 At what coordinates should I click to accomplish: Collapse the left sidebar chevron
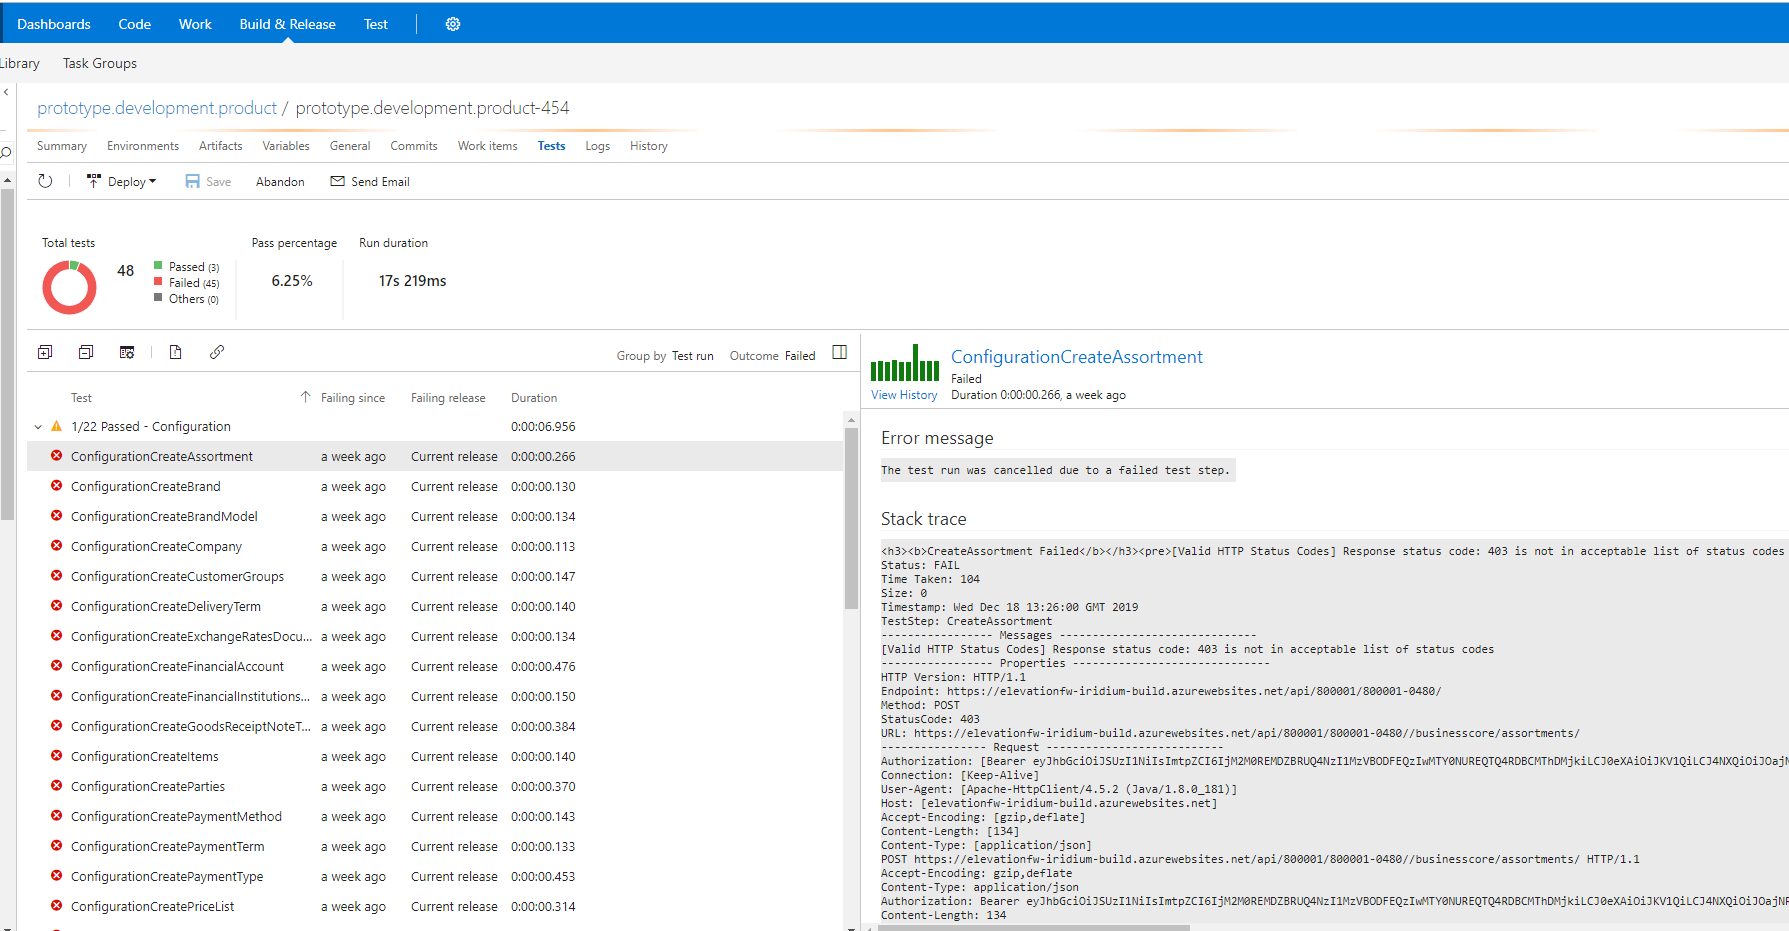click(6, 92)
